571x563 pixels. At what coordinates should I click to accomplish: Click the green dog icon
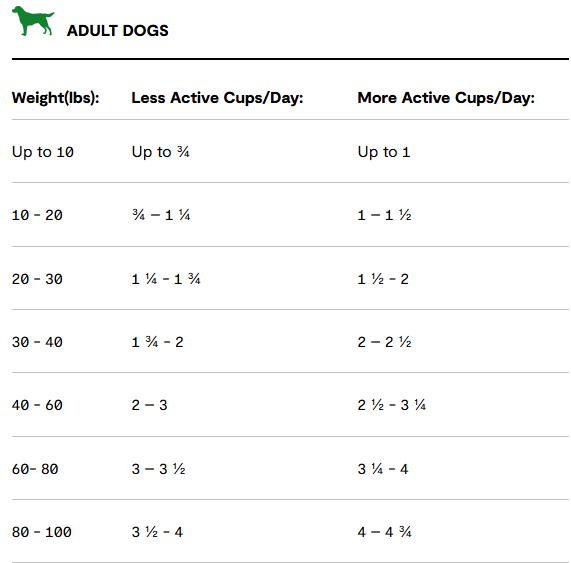(x=33, y=21)
